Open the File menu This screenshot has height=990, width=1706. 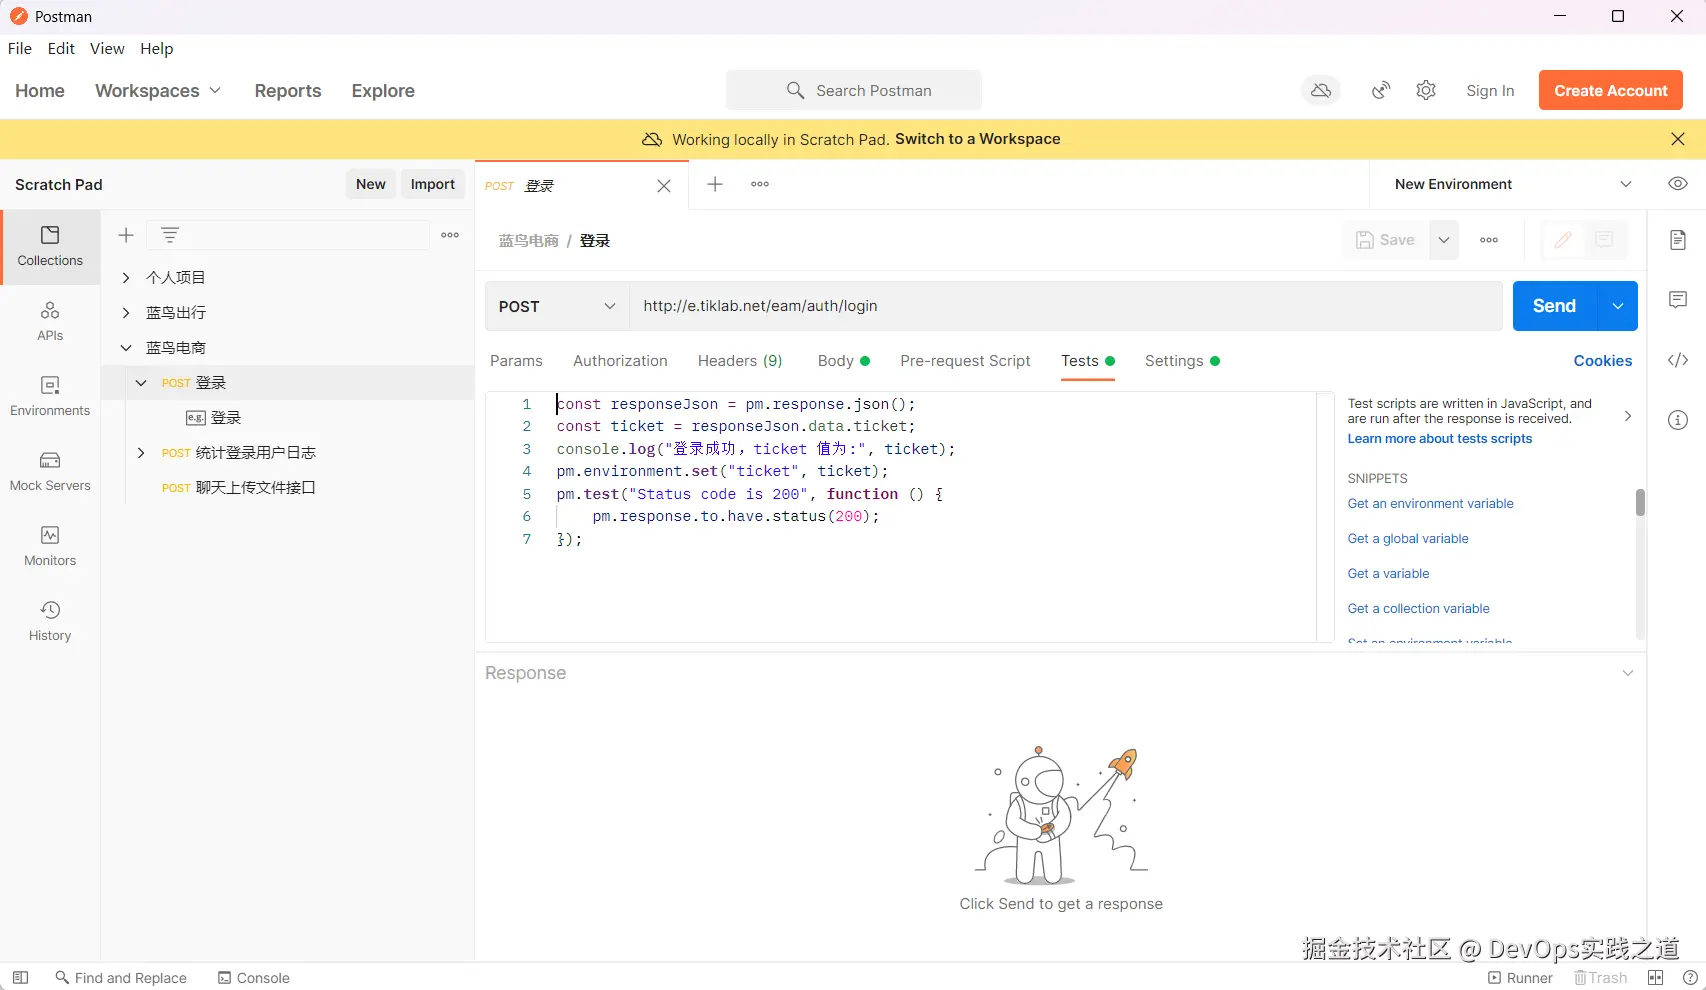click(20, 48)
